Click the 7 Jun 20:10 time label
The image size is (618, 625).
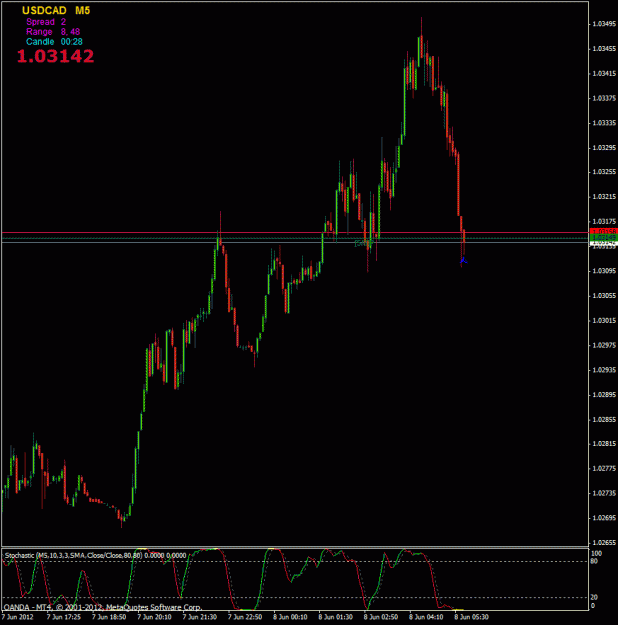point(154,617)
